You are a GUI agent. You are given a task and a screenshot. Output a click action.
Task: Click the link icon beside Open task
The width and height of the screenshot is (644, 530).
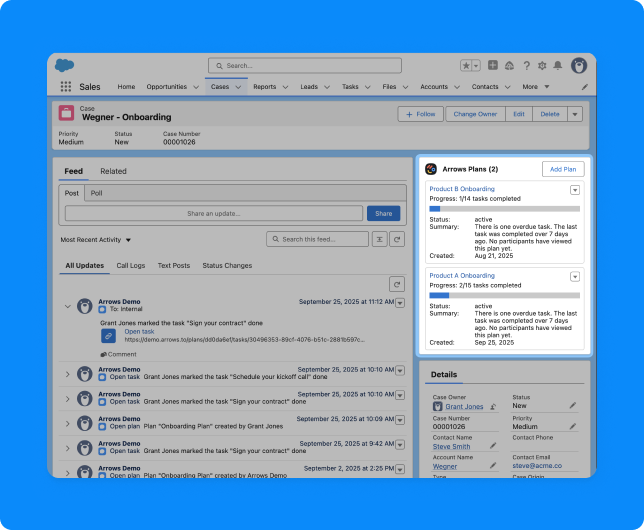108,336
